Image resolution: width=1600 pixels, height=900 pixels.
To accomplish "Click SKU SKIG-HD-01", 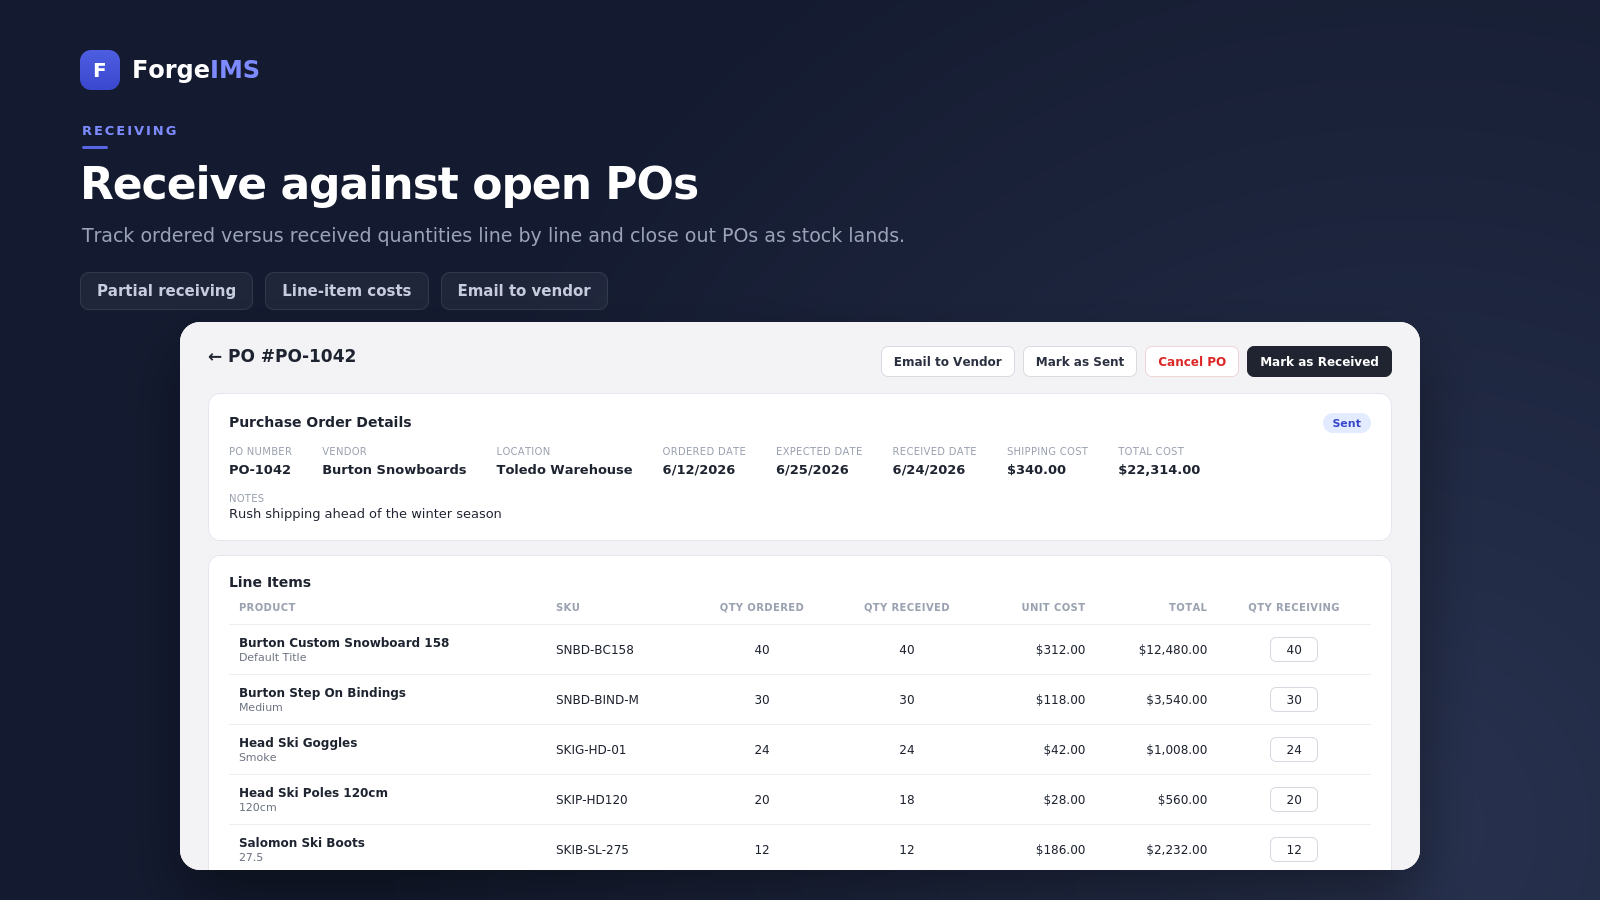I will pos(591,750).
